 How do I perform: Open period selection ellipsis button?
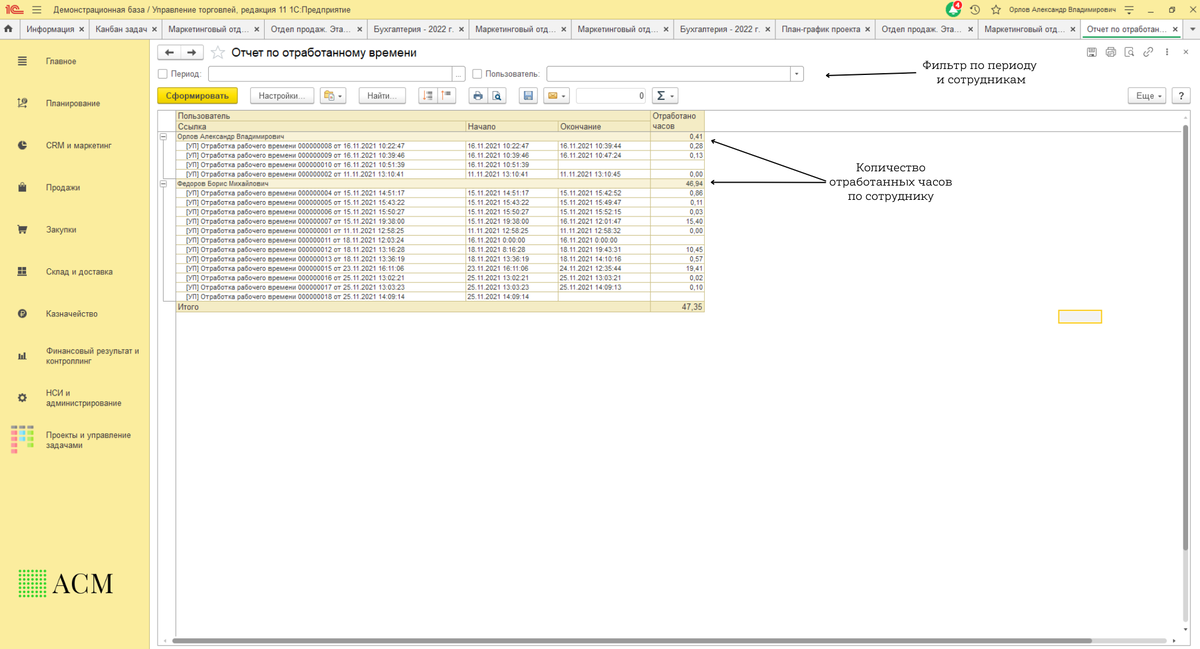point(458,74)
